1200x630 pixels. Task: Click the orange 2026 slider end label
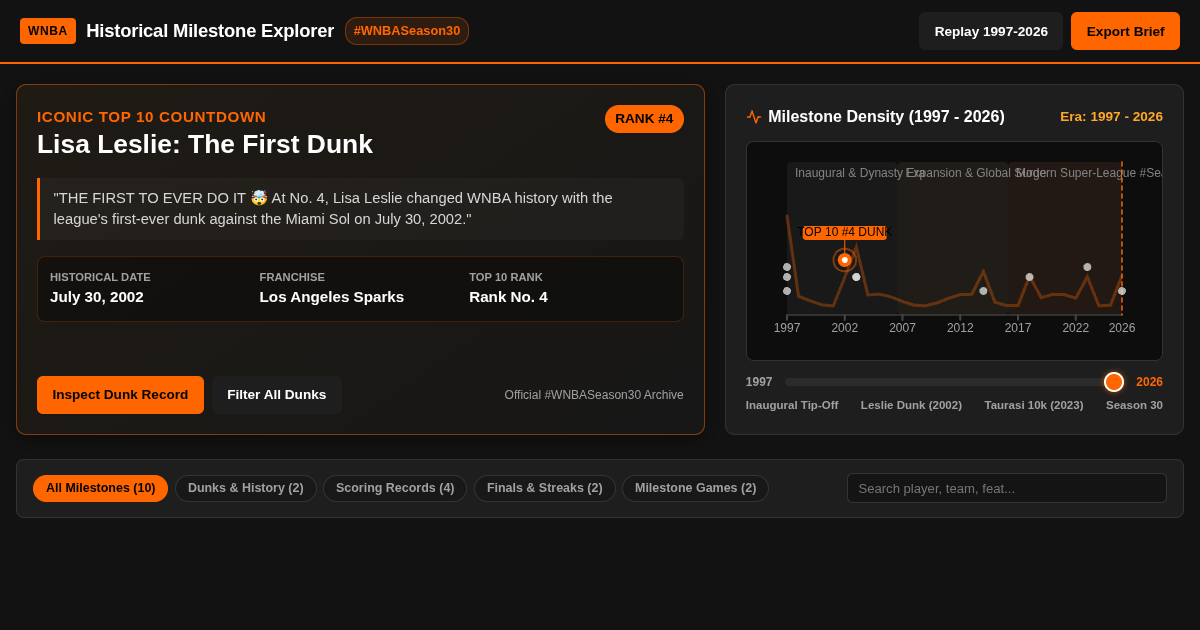click(1149, 382)
